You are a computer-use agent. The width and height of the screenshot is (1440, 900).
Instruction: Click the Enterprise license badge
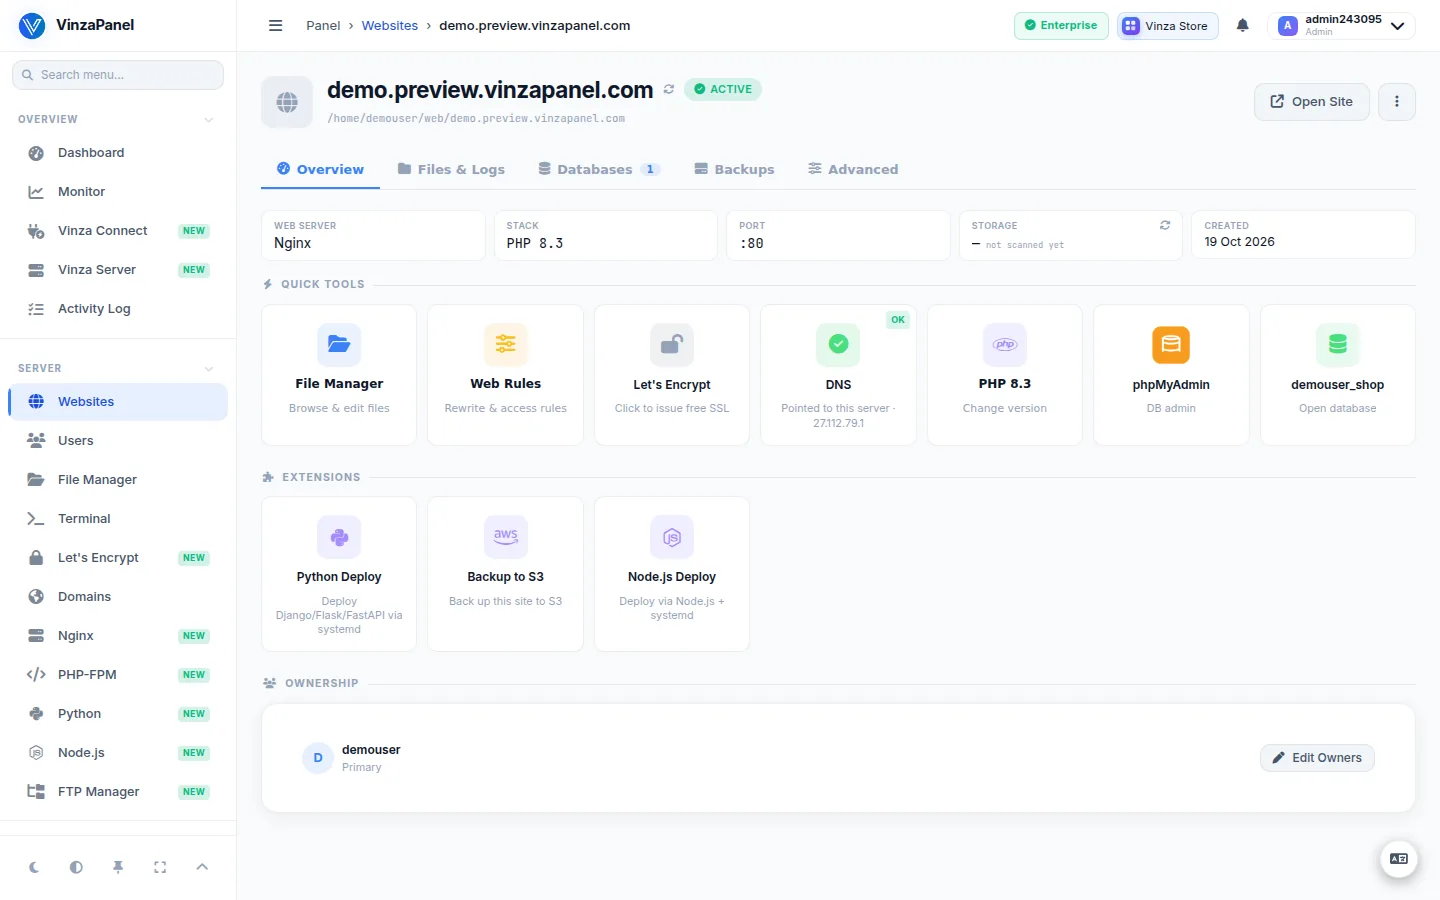pyautogui.click(x=1061, y=26)
